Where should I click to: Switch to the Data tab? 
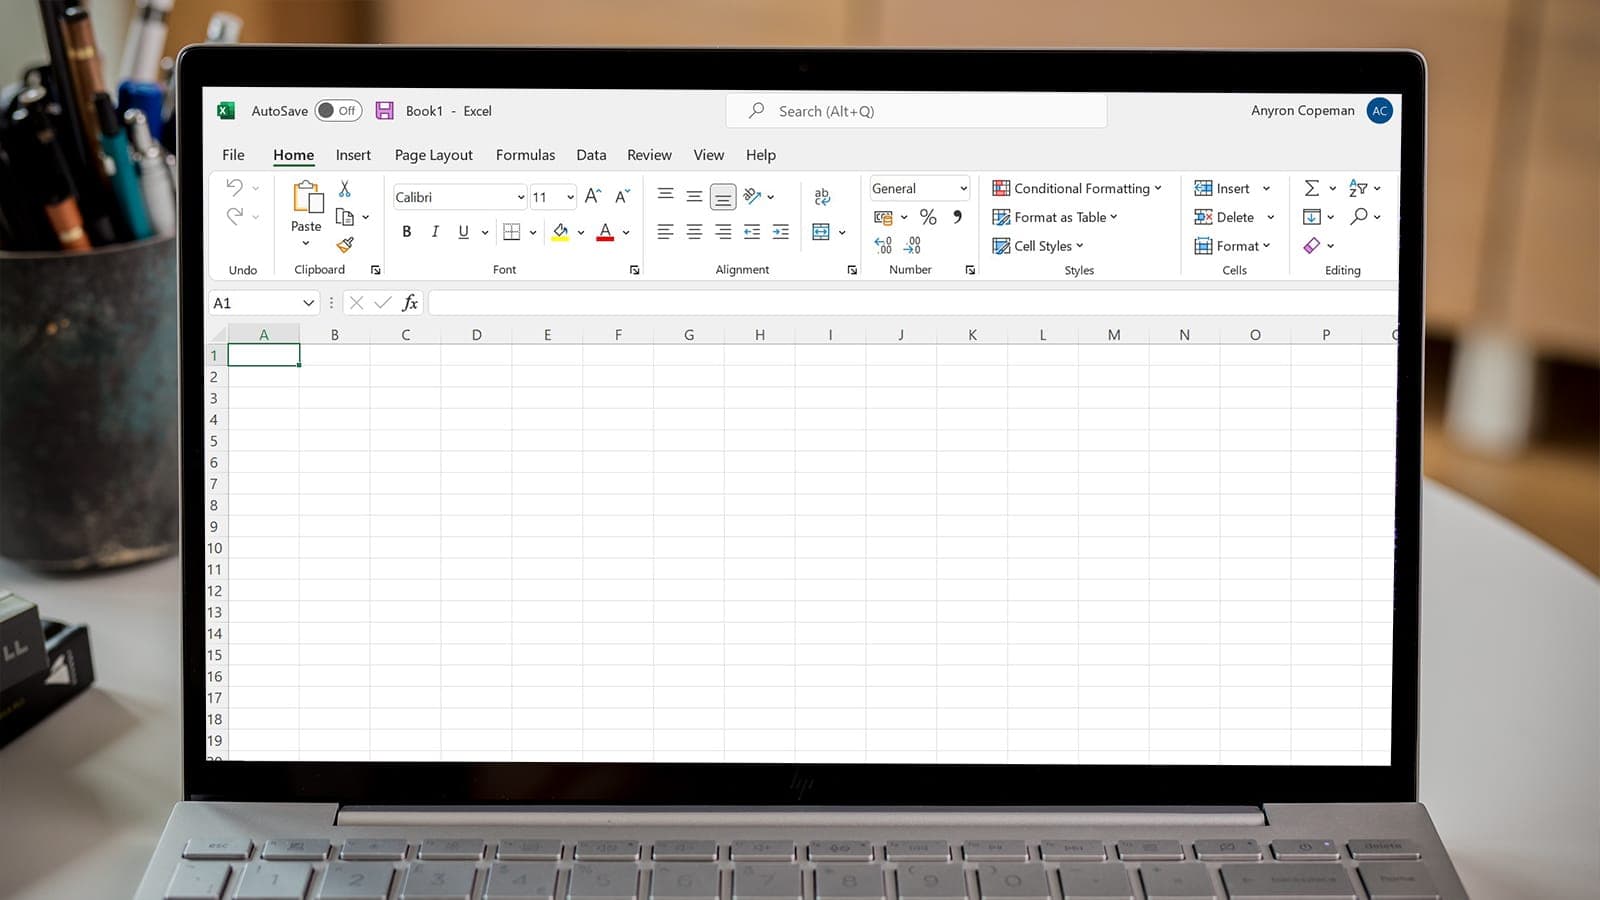(591, 155)
